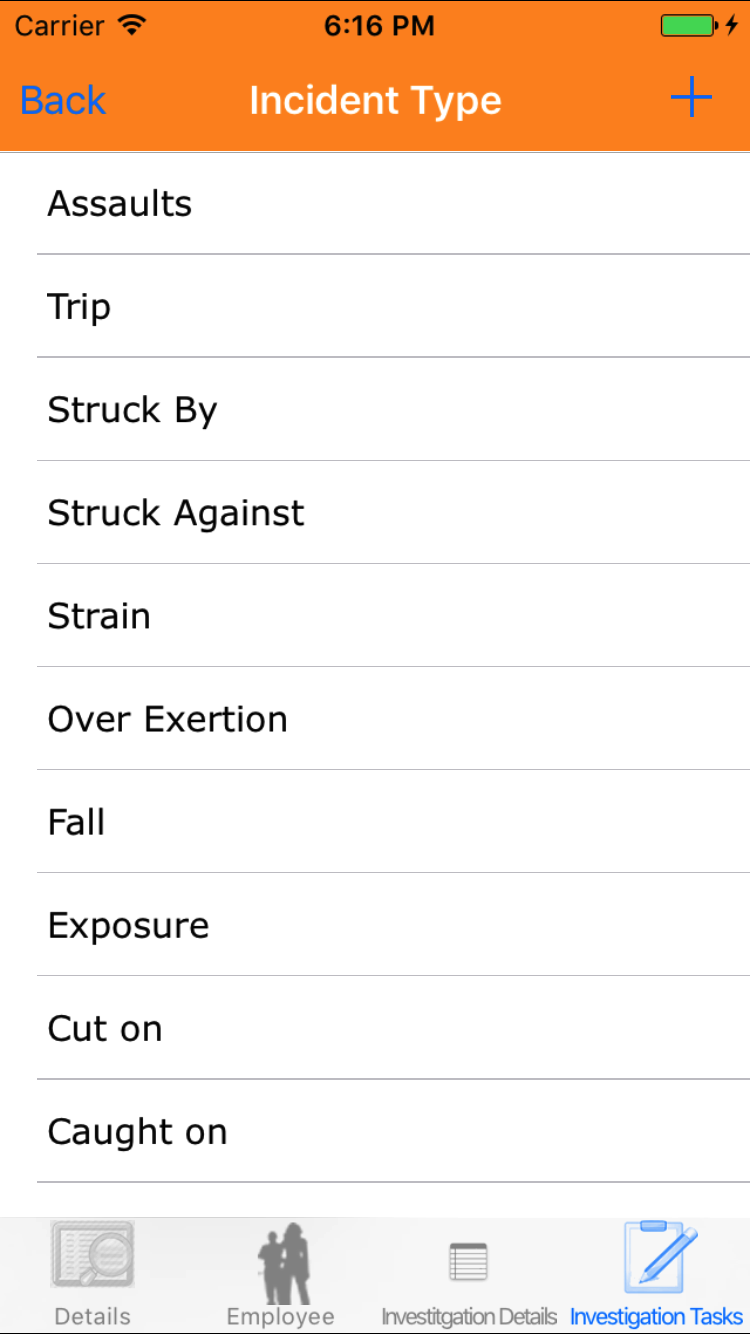Tap the plus icon to add incident type

pos(690,99)
